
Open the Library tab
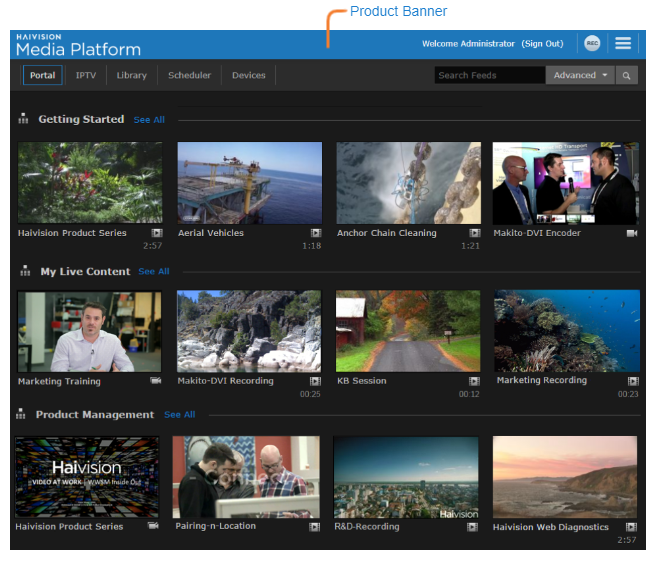[x=131, y=75]
